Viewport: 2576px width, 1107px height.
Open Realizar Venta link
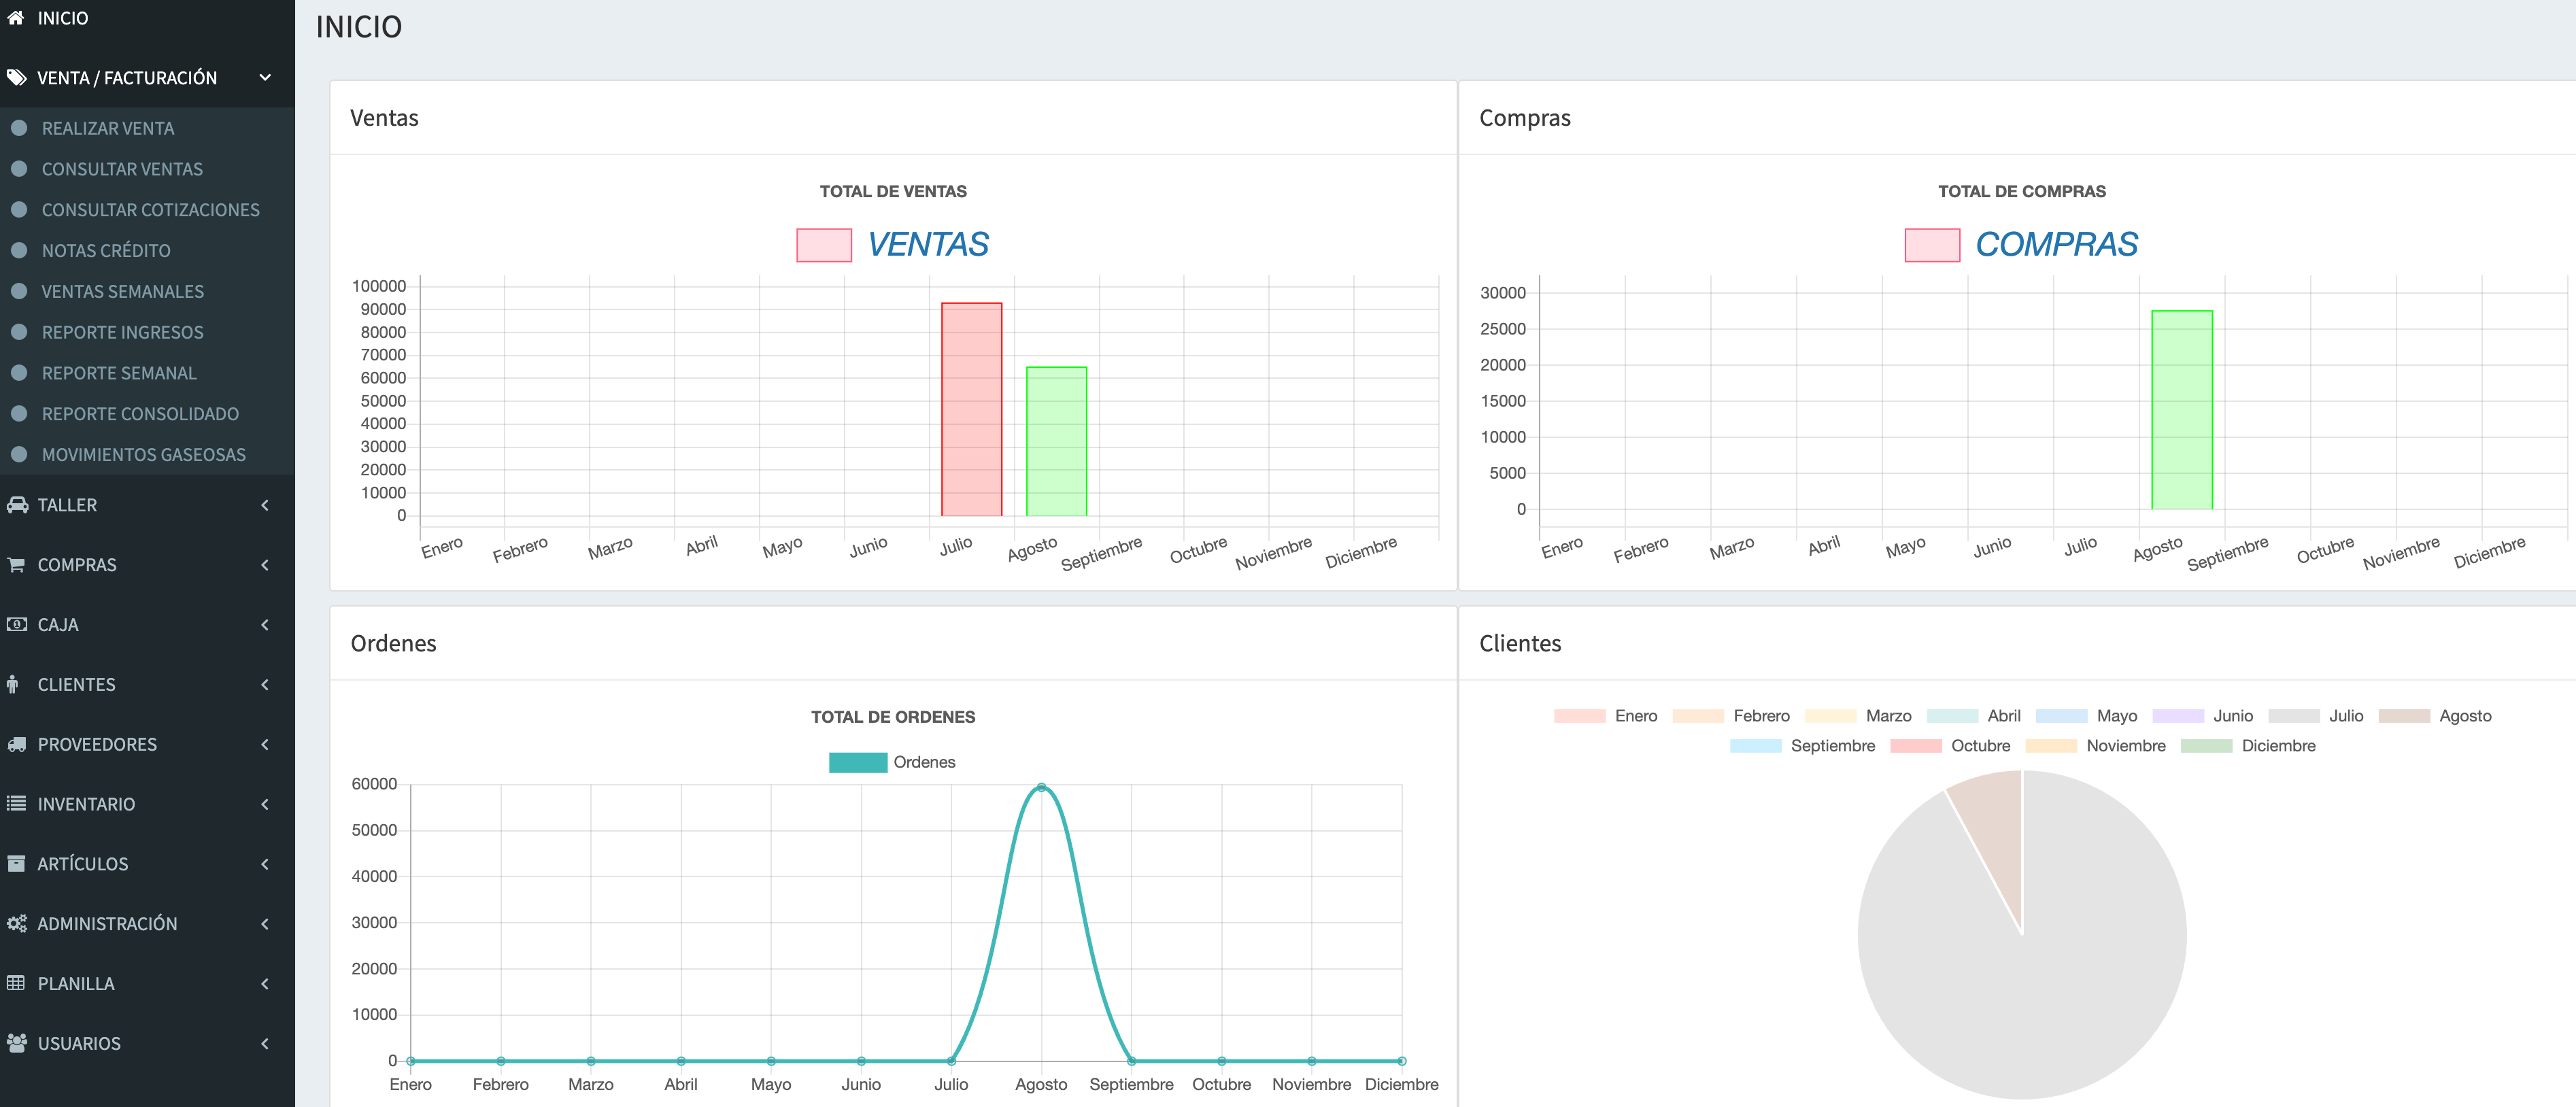[108, 128]
